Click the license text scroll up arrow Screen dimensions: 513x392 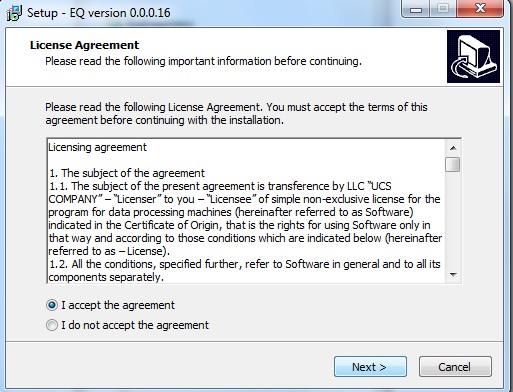point(453,148)
